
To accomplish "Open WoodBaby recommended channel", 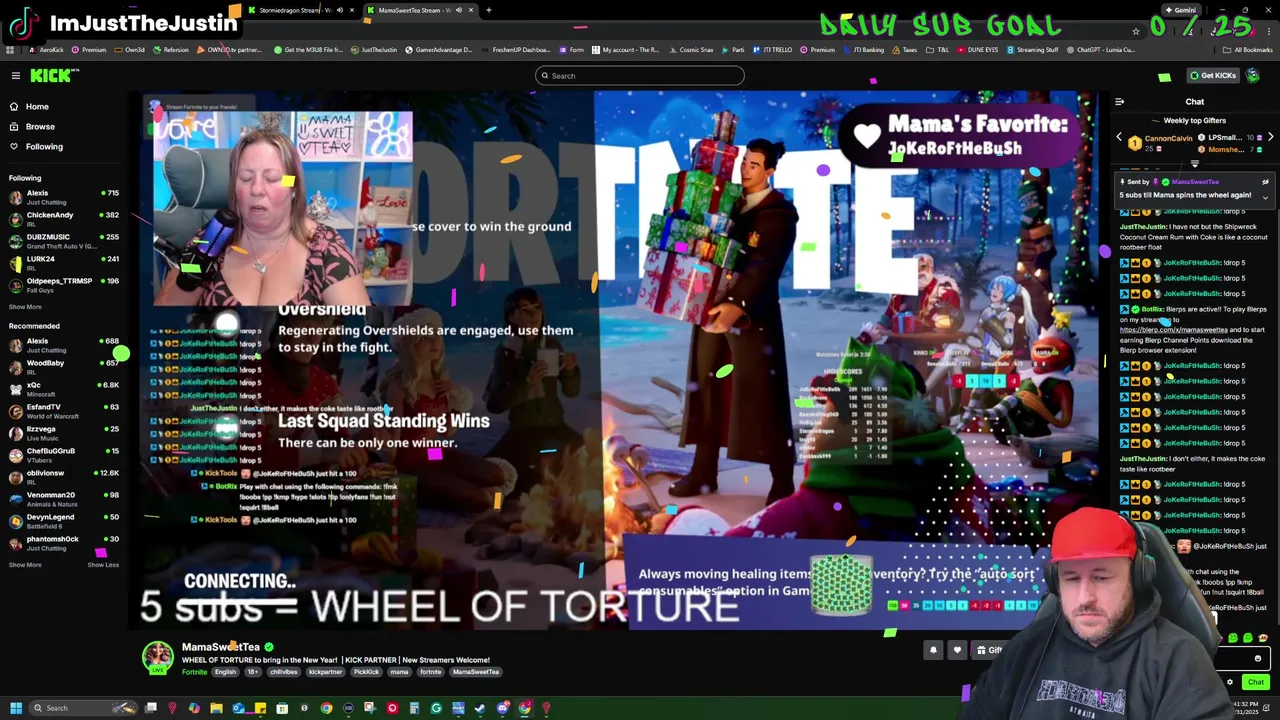I will point(62,366).
